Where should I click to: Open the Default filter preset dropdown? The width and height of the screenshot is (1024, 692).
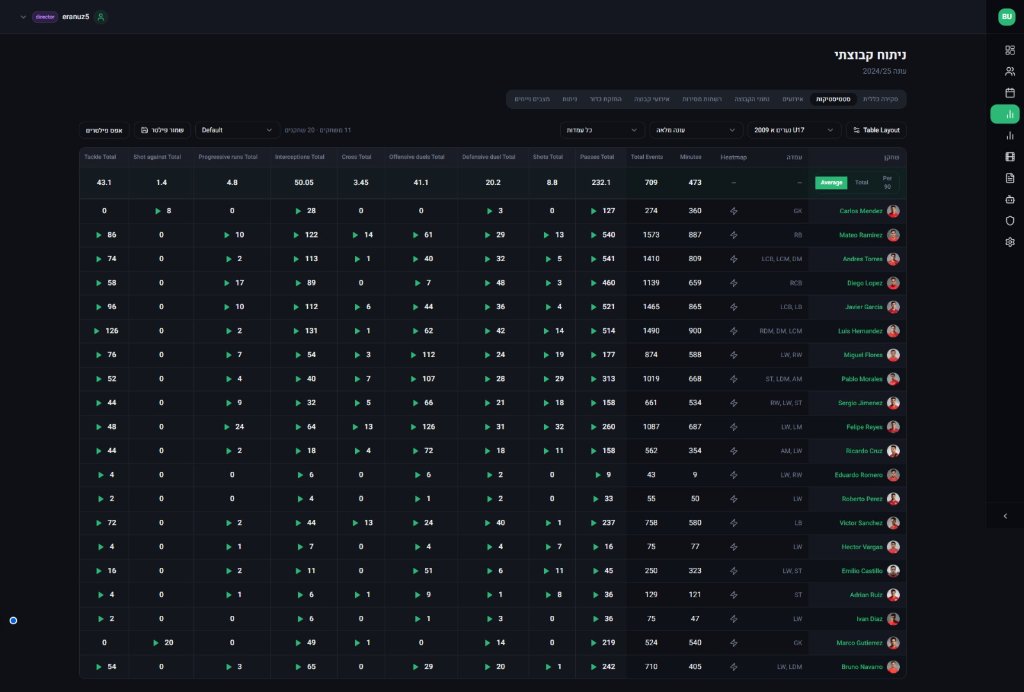(x=236, y=131)
